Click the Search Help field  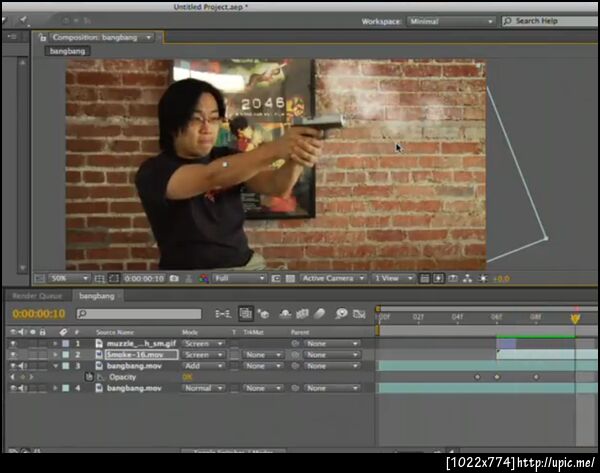point(550,21)
